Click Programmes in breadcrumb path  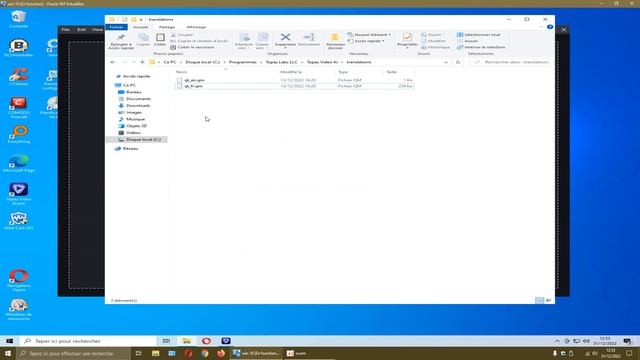point(243,62)
